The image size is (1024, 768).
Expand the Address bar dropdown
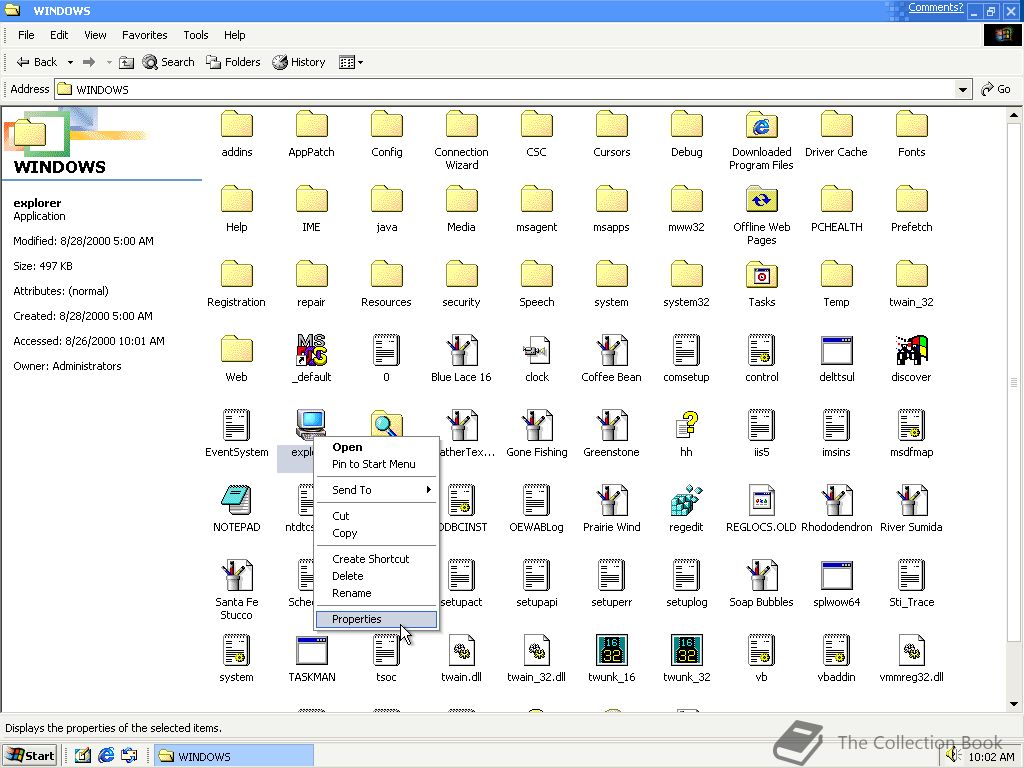click(963, 89)
